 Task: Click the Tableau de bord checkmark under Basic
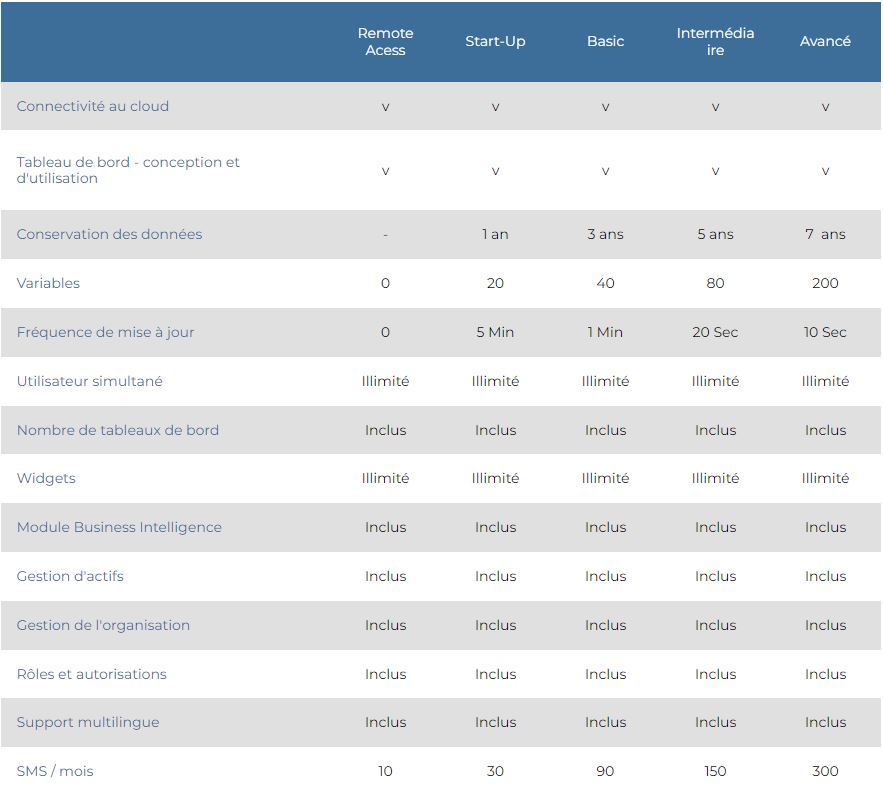pyautogui.click(x=605, y=171)
